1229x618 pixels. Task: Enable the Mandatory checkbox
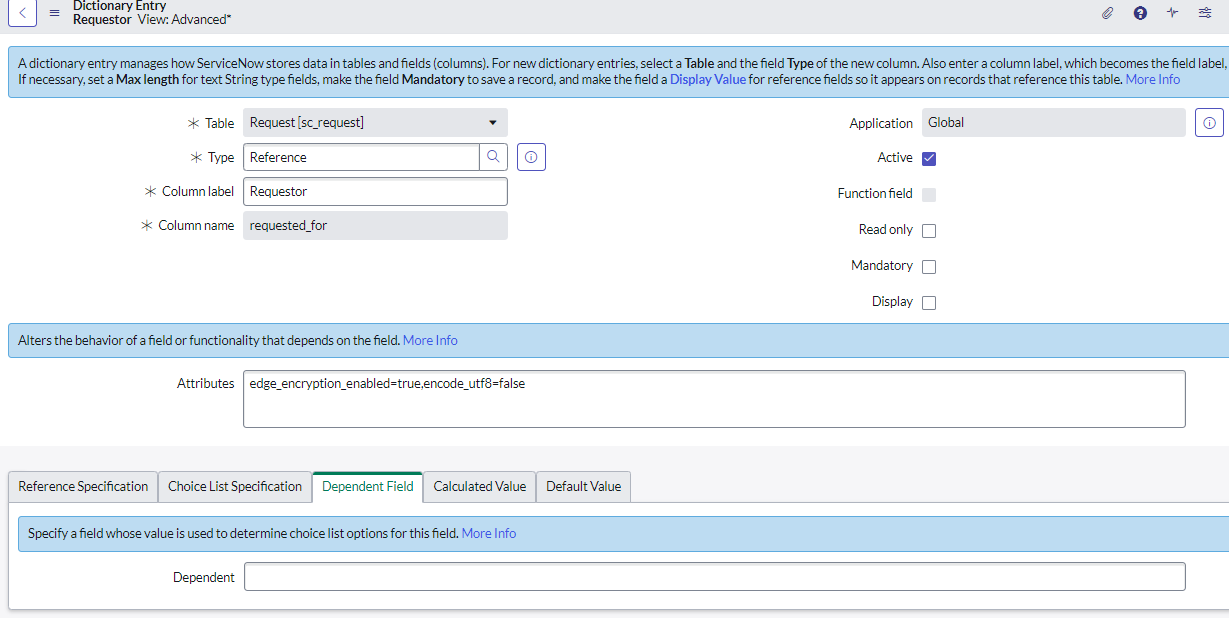click(x=929, y=266)
